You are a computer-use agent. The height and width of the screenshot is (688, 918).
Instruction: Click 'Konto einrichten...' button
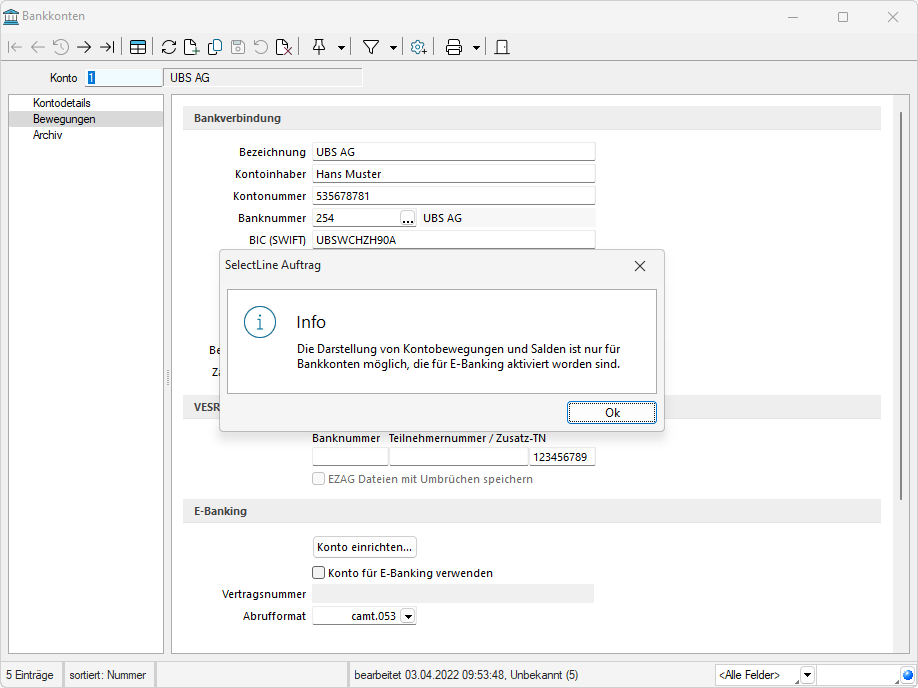(x=364, y=547)
